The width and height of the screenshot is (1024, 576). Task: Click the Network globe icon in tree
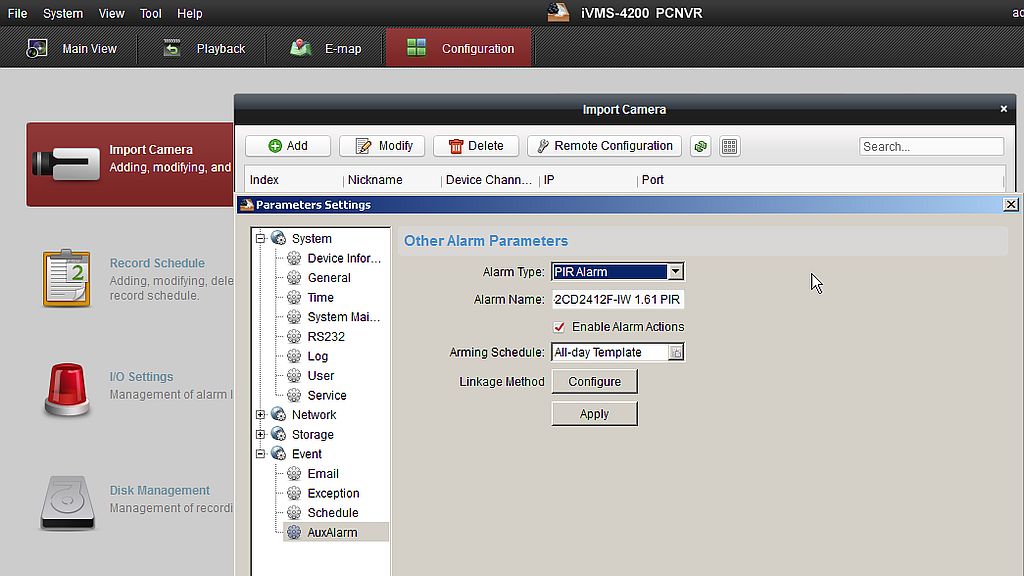click(x=279, y=415)
